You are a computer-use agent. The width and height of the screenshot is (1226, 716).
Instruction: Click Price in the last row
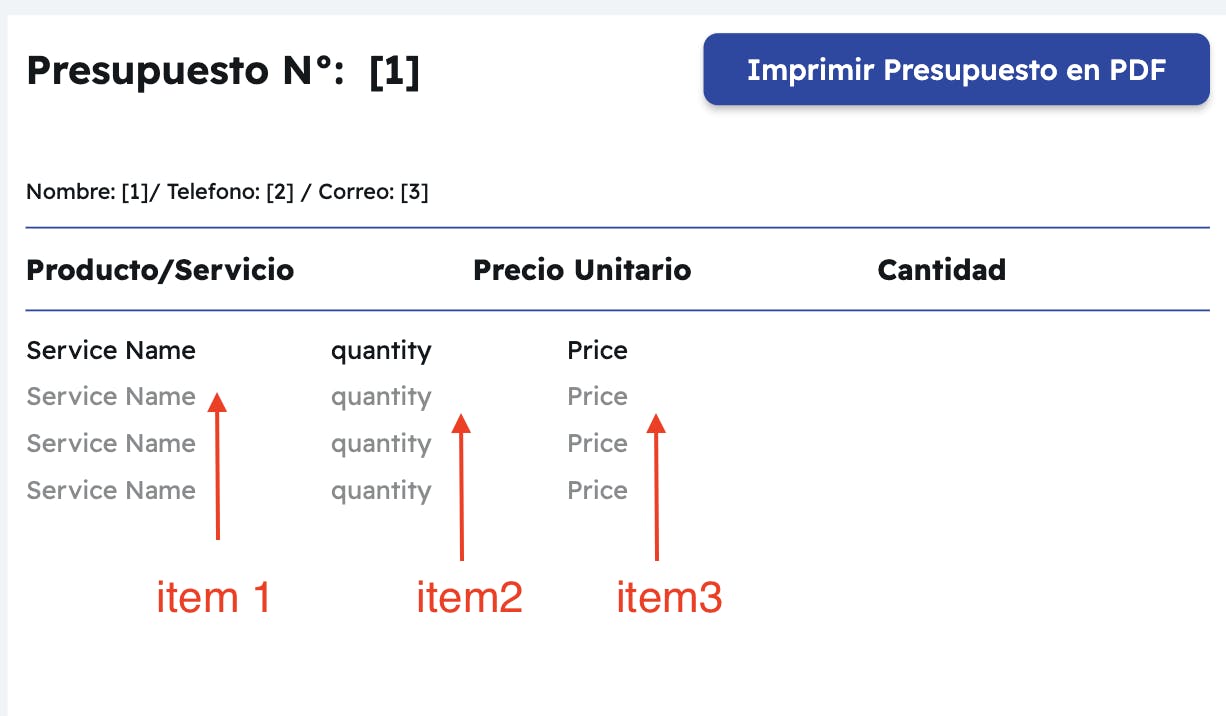point(597,491)
